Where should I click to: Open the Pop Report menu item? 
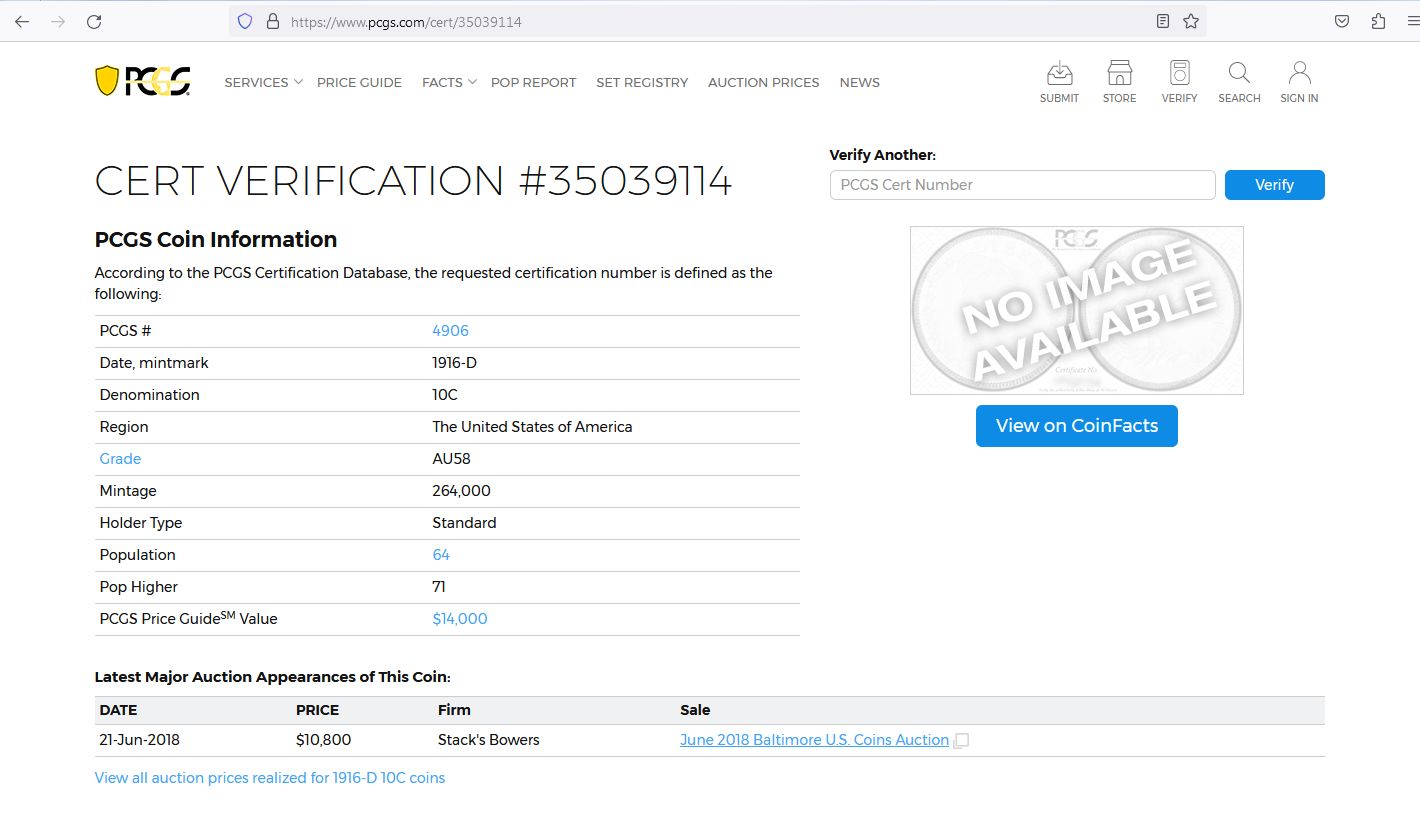pyautogui.click(x=533, y=82)
